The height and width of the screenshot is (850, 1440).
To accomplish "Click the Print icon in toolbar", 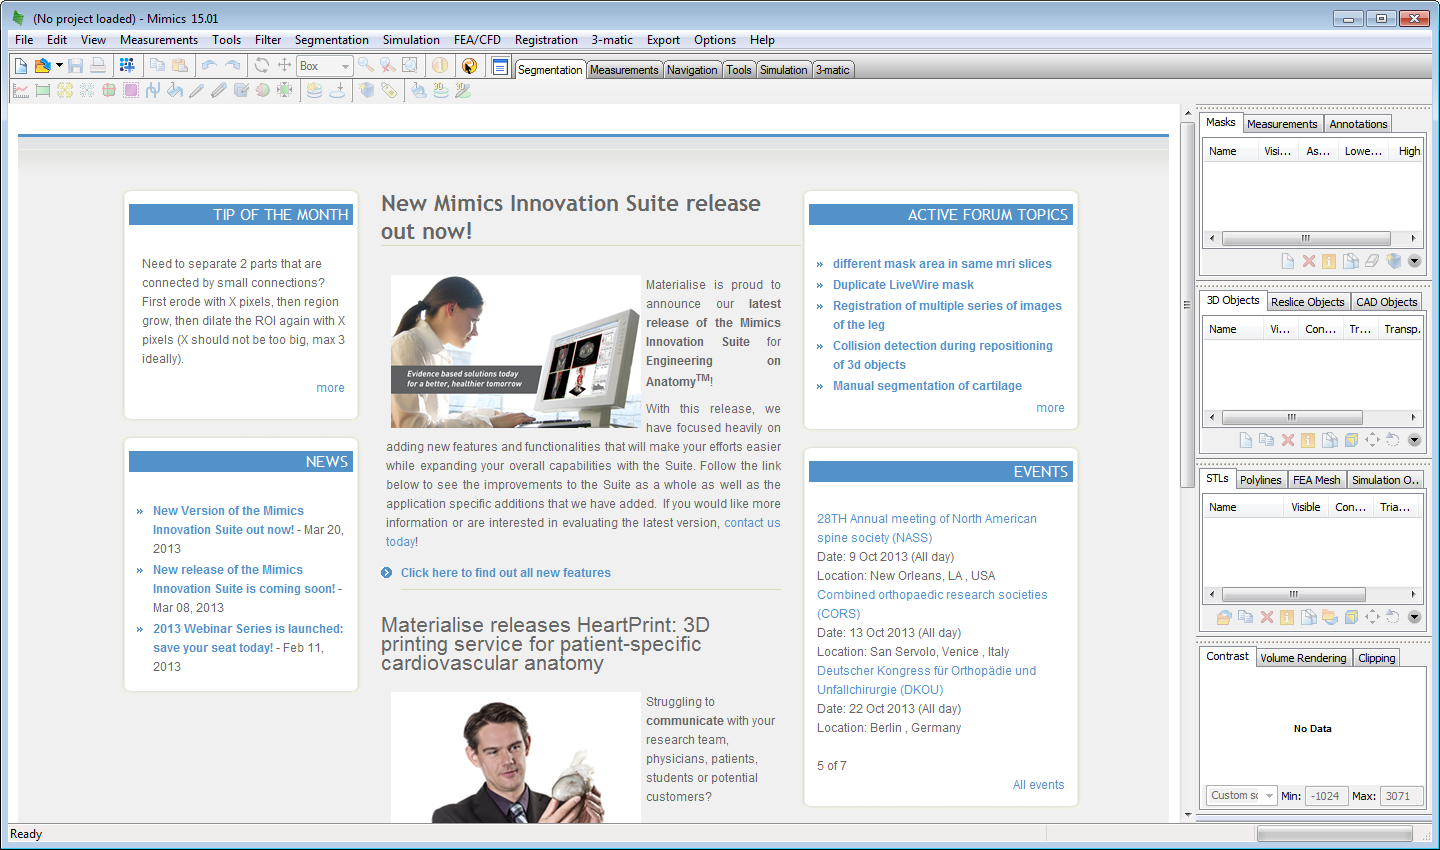I will point(98,65).
